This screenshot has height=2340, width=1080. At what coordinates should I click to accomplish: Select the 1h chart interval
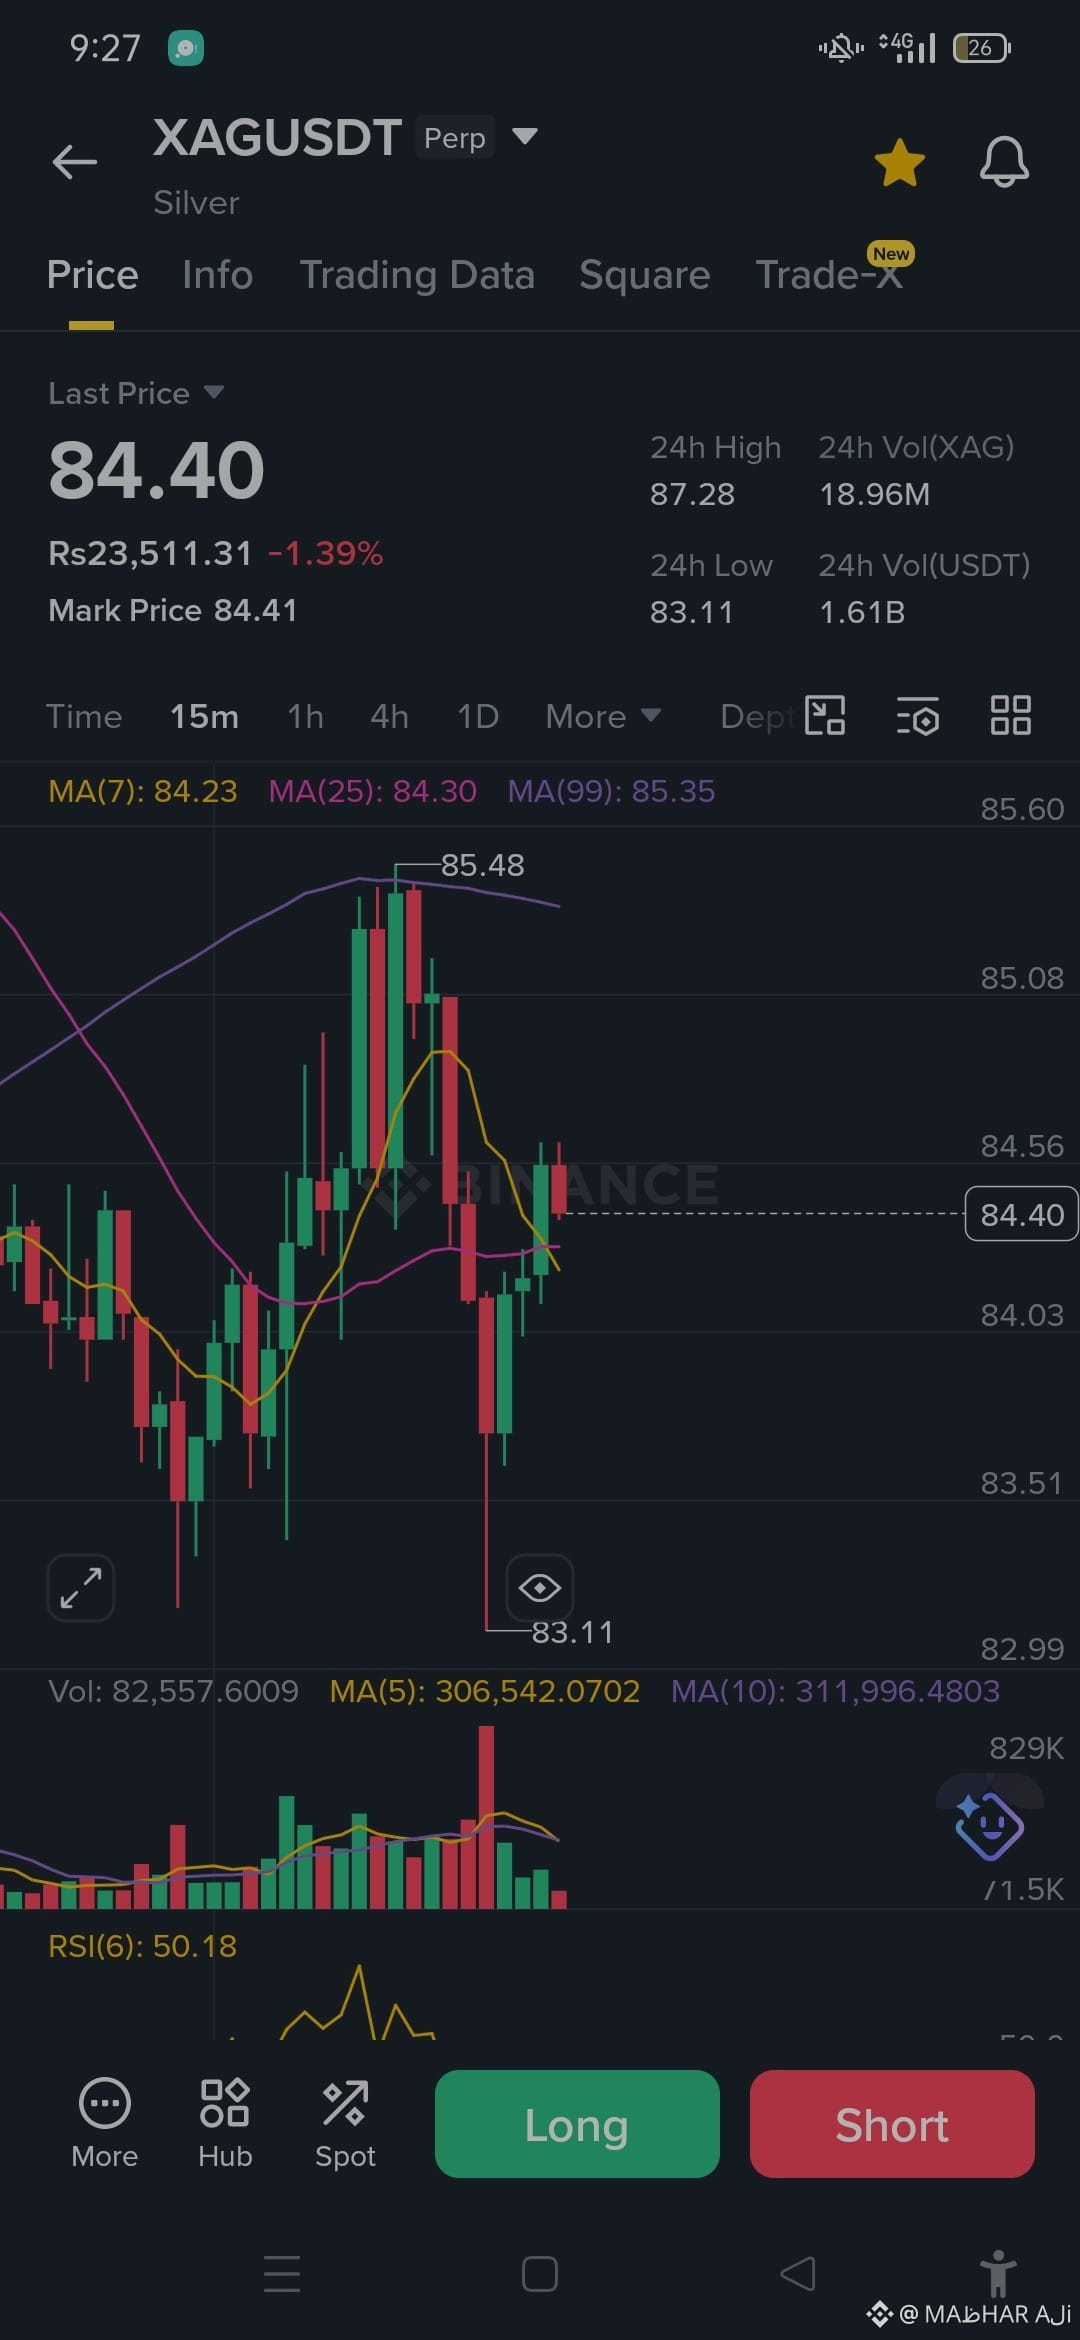pos(305,717)
